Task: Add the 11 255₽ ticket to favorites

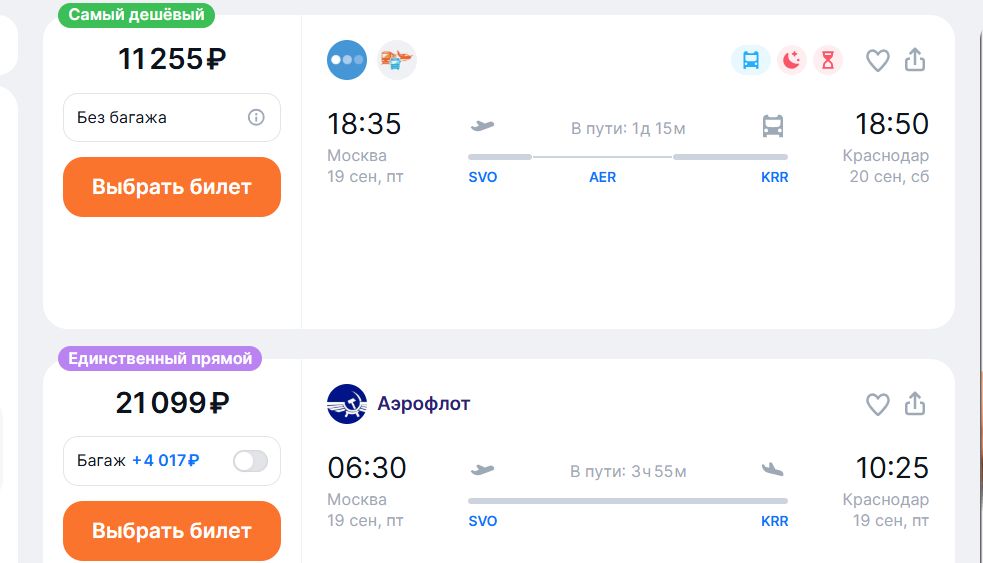Action: tap(877, 61)
